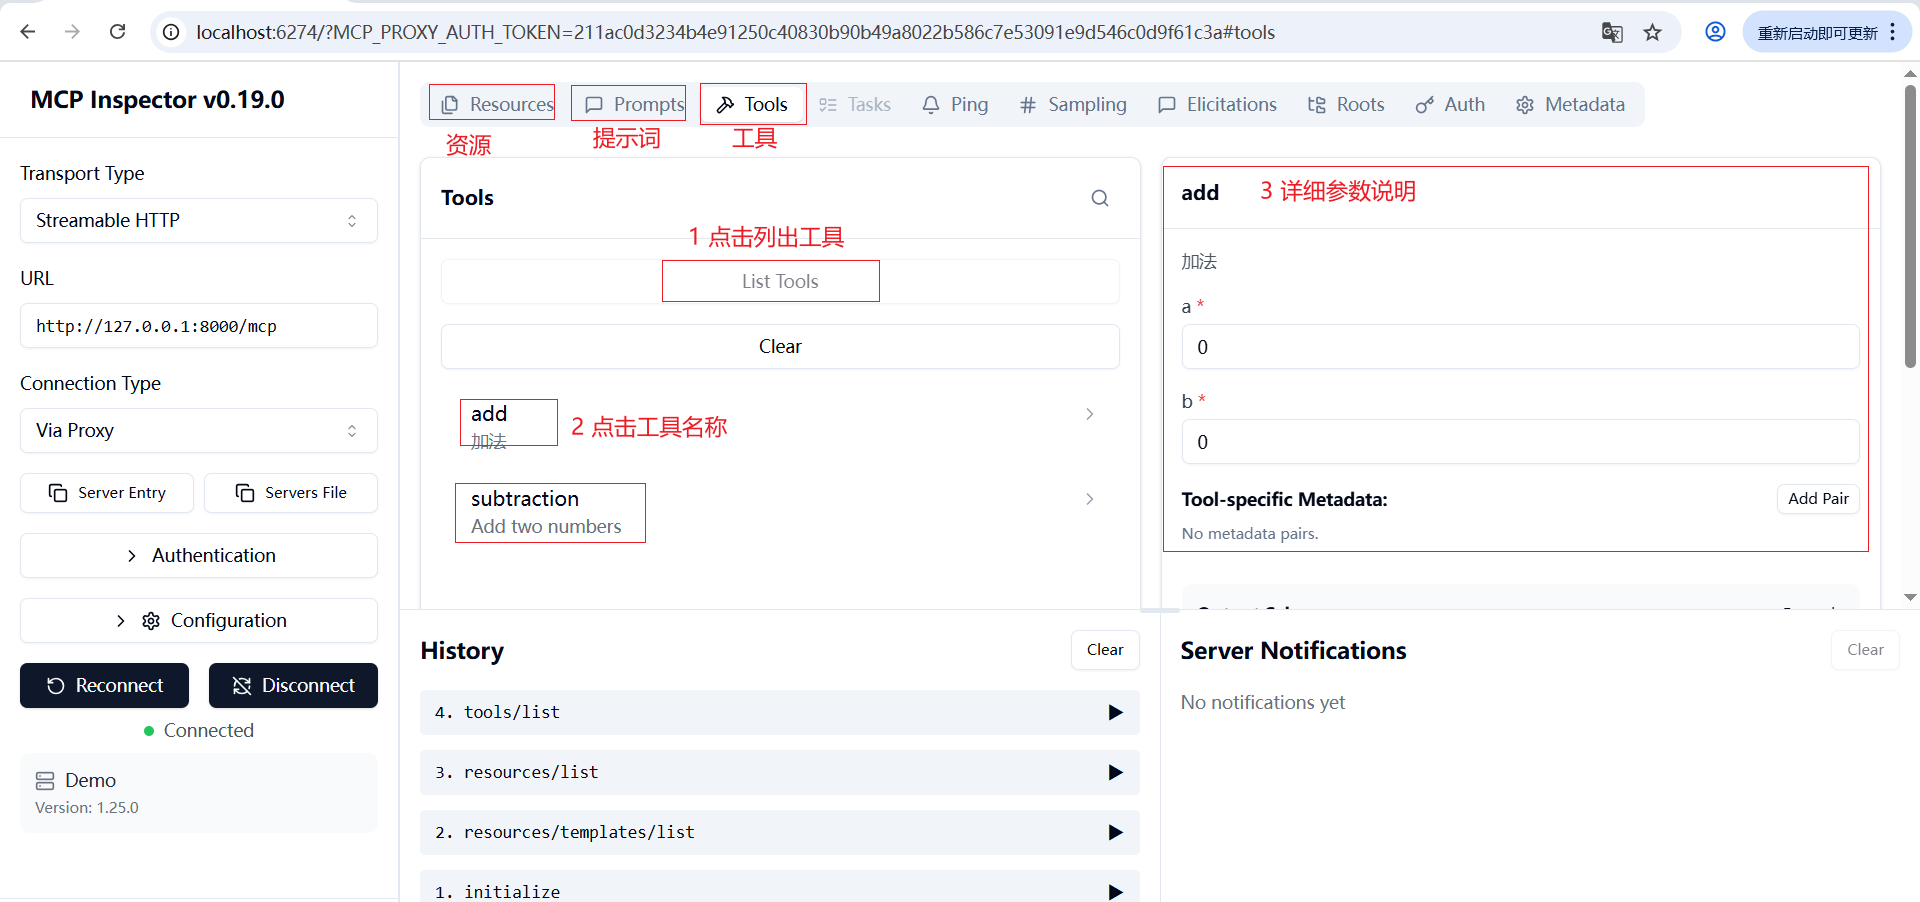Open the Sampling tab
This screenshot has height=902, width=1920.
(x=1073, y=104)
